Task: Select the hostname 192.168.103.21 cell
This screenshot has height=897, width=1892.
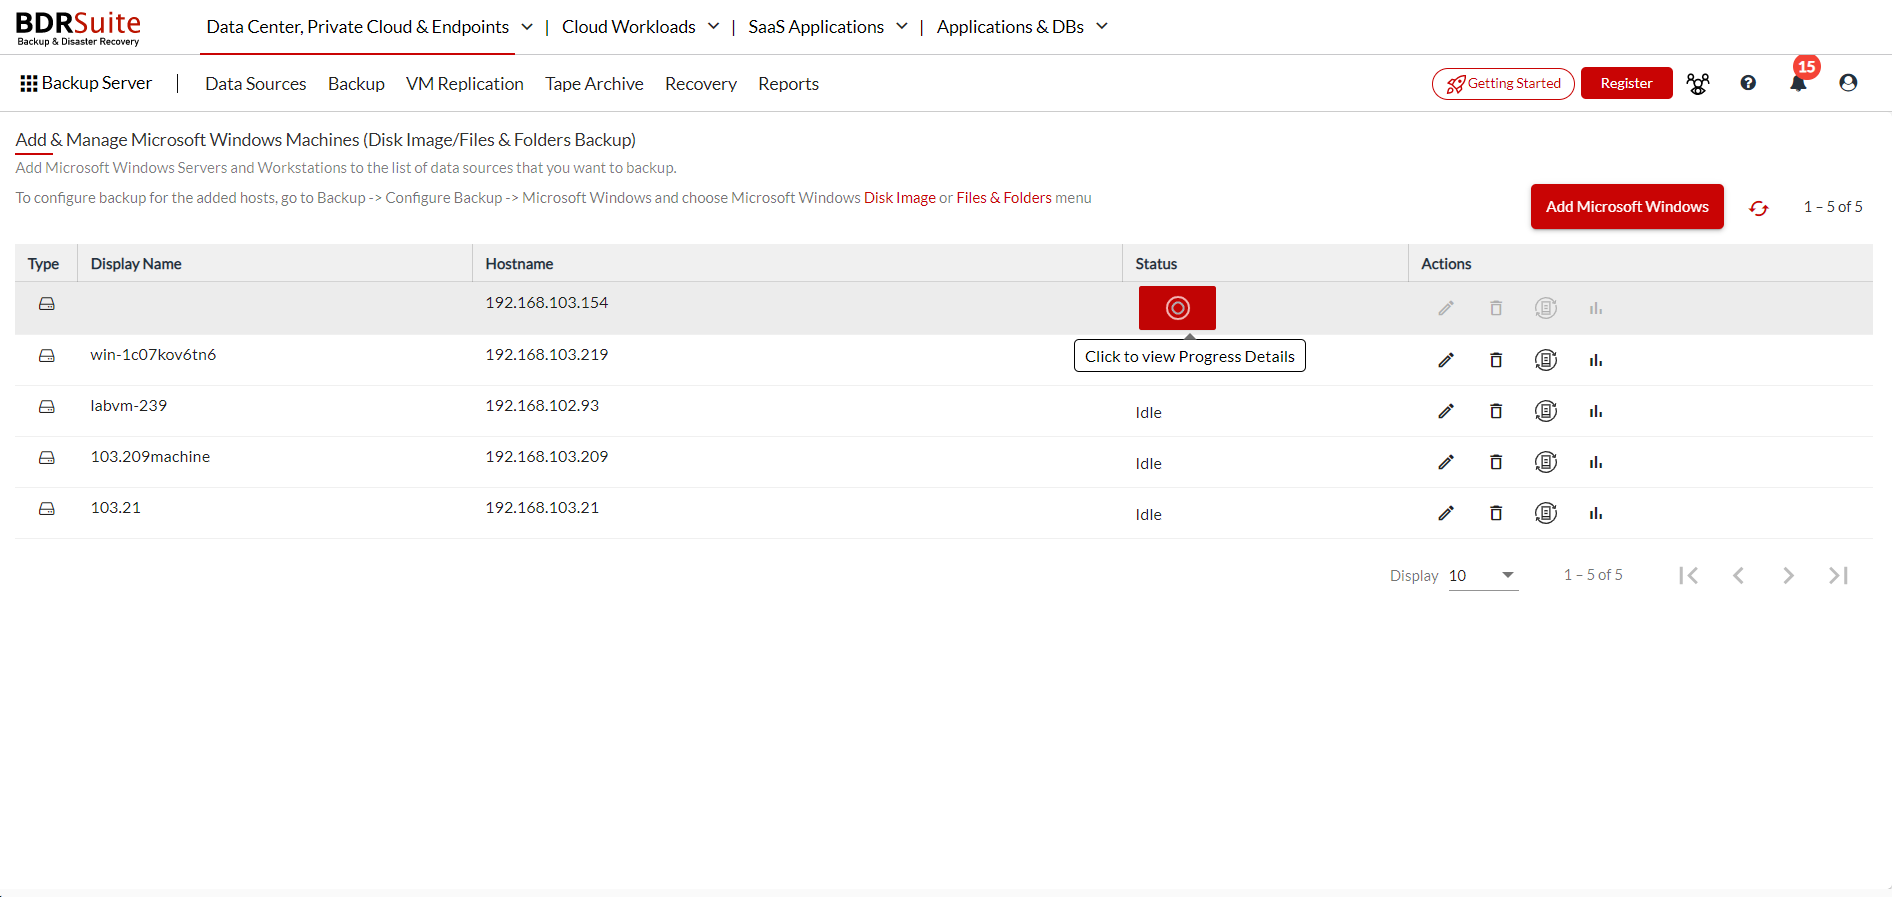Action: (542, 508)
